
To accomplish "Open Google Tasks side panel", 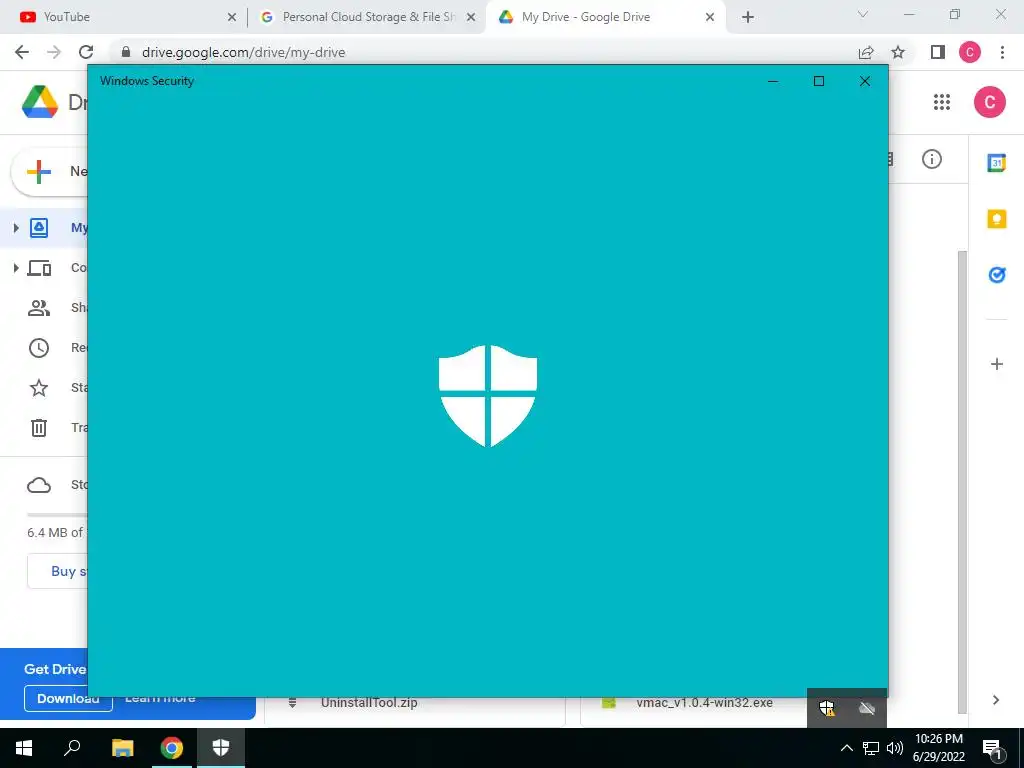I will pyautogui.click(x=997, y=275).
